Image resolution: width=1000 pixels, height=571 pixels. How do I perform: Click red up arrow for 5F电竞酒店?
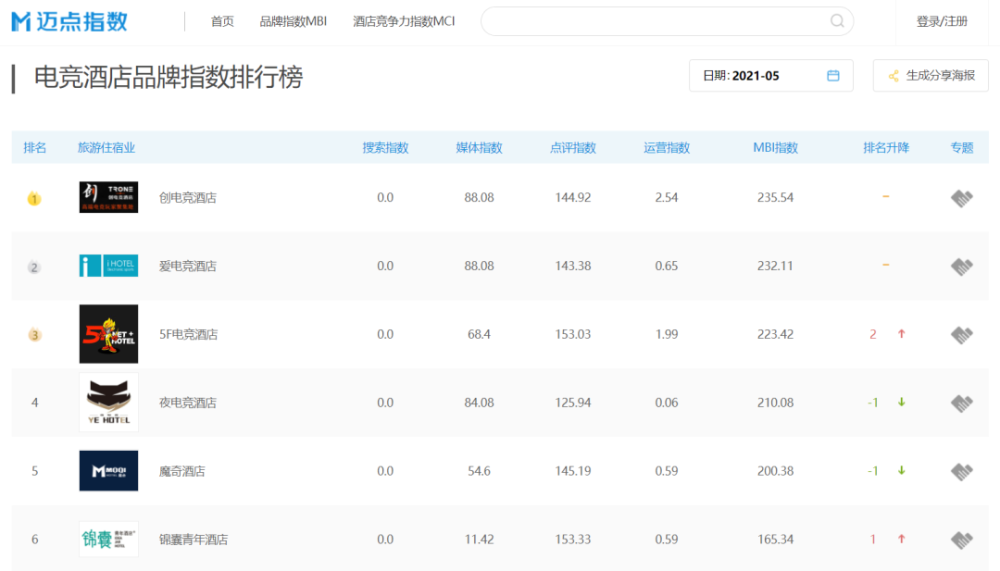[x=901, y=334]
